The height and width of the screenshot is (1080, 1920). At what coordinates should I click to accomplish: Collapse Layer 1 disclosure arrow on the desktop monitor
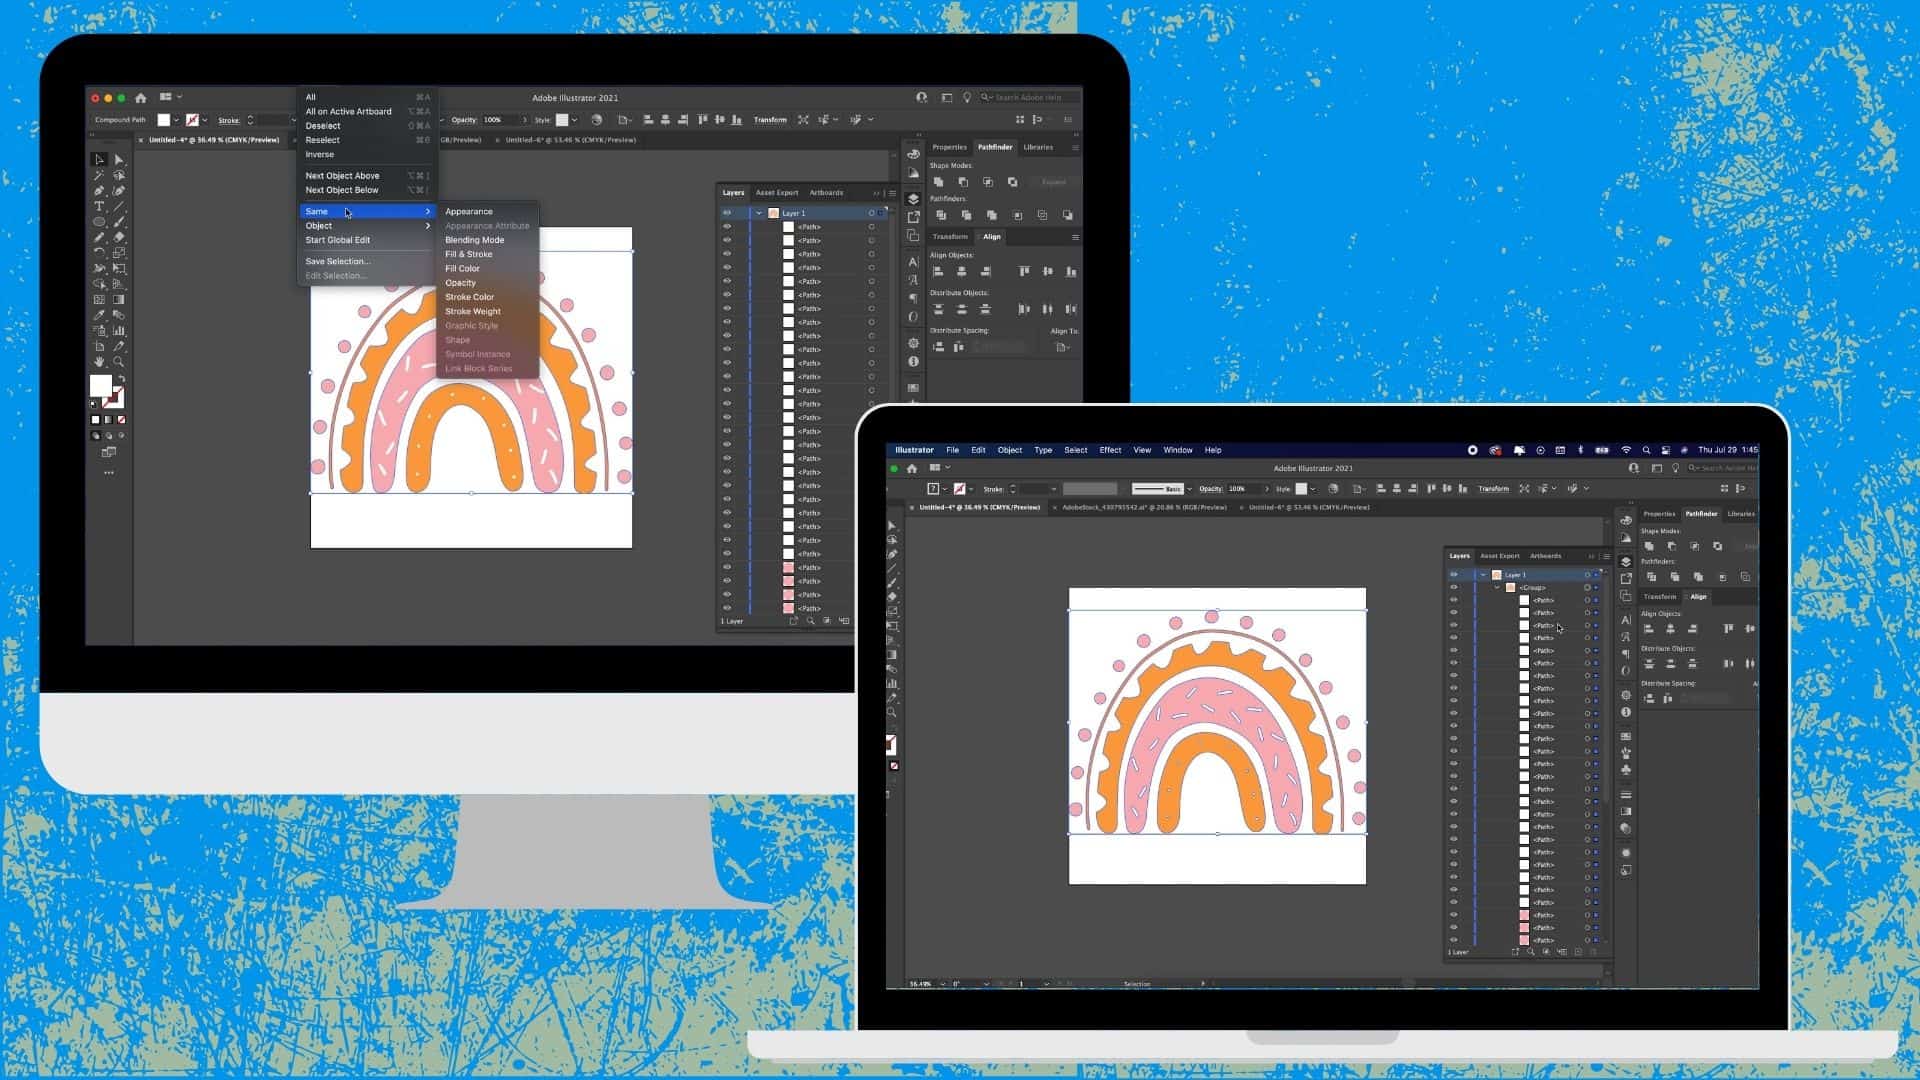[x=759, y=213]
